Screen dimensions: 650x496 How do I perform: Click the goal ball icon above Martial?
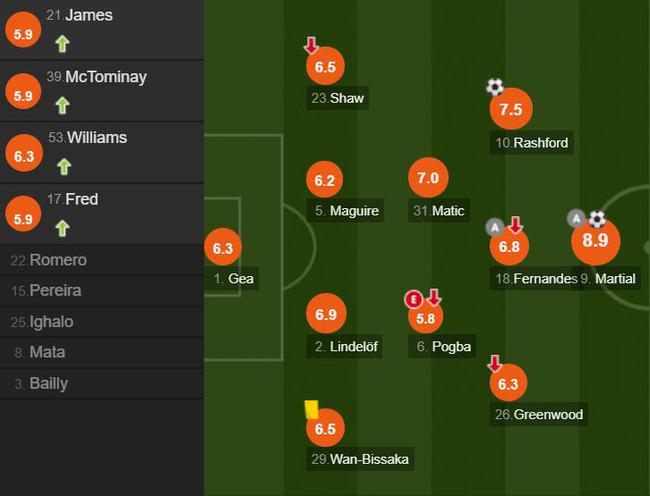[597, 219]
